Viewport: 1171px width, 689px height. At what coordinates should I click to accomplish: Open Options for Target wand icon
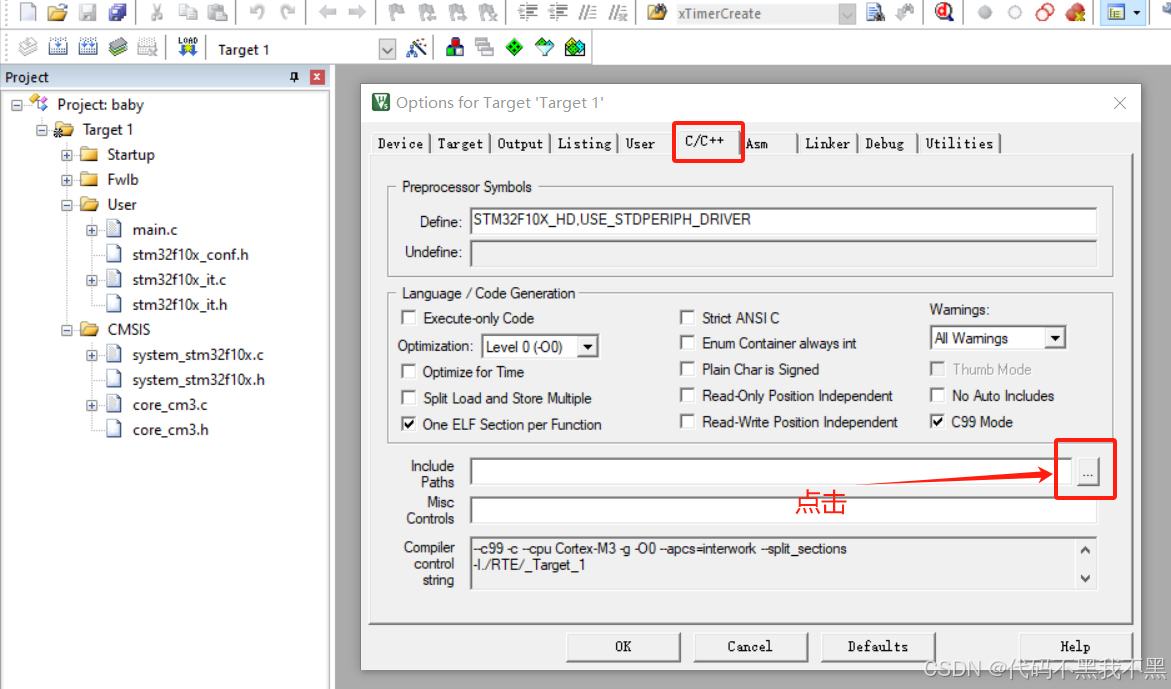point(416,49)
